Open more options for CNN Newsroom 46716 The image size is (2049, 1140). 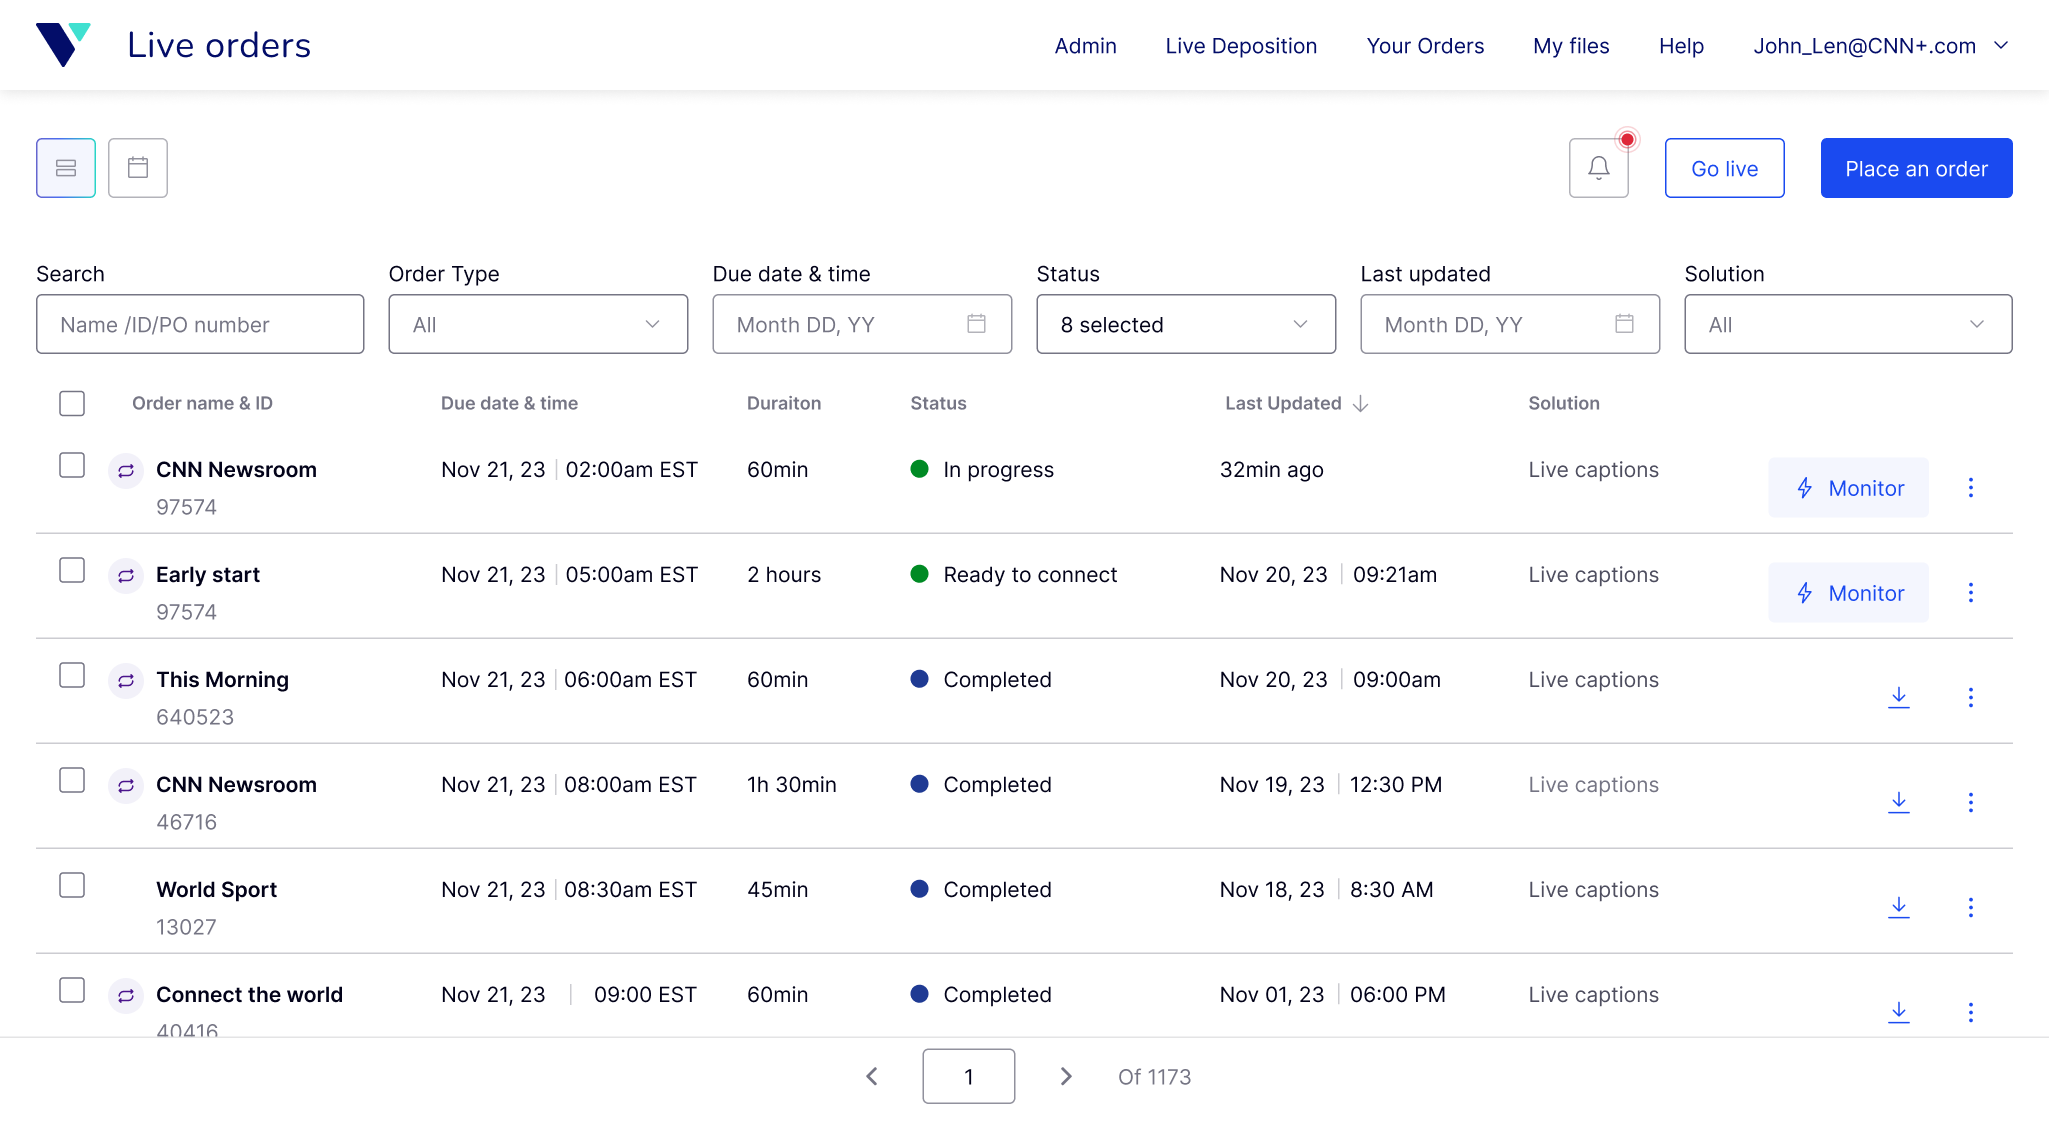click(x=1971, y=802)
